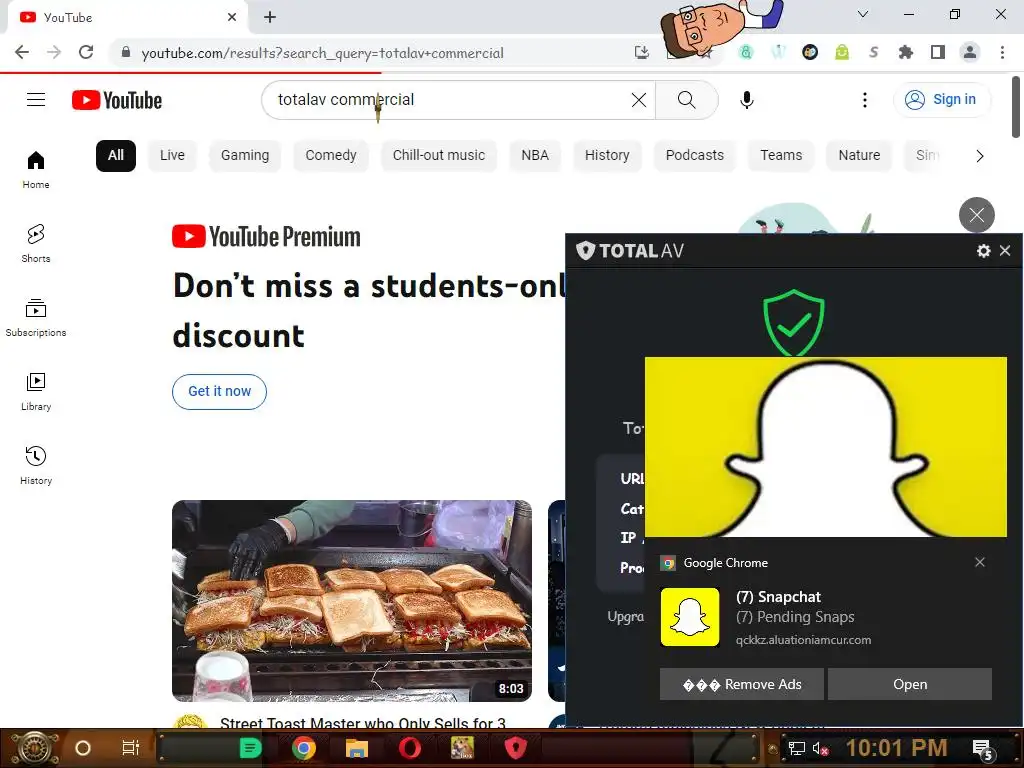The height and width of the screenshot is (768, 1024).
Task: Open History in sidebar
Action: tap(36, 465)
